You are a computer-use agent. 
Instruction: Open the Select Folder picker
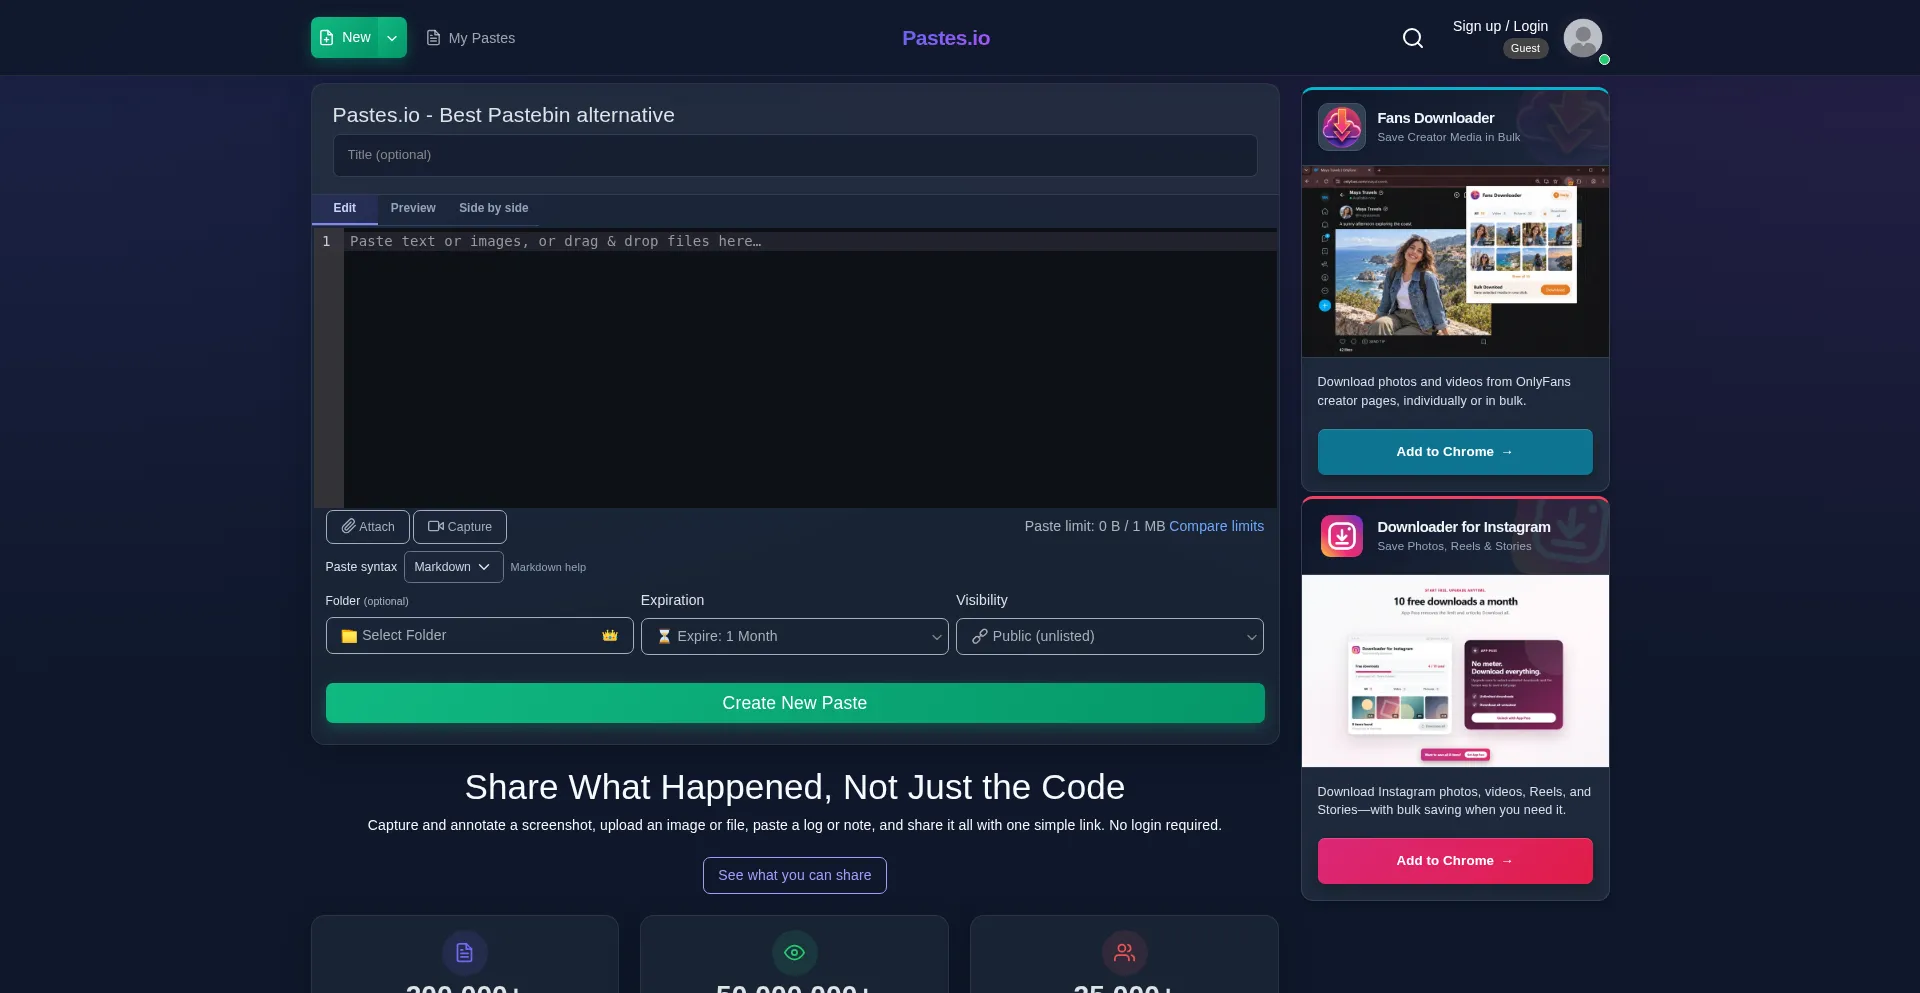pos(479,636)
